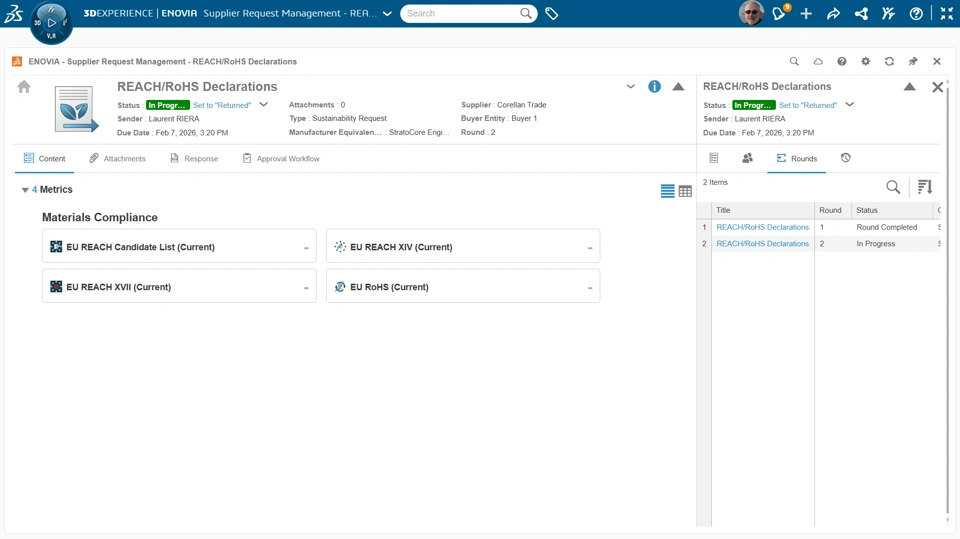Switch to the Response tab

[194, 159]
